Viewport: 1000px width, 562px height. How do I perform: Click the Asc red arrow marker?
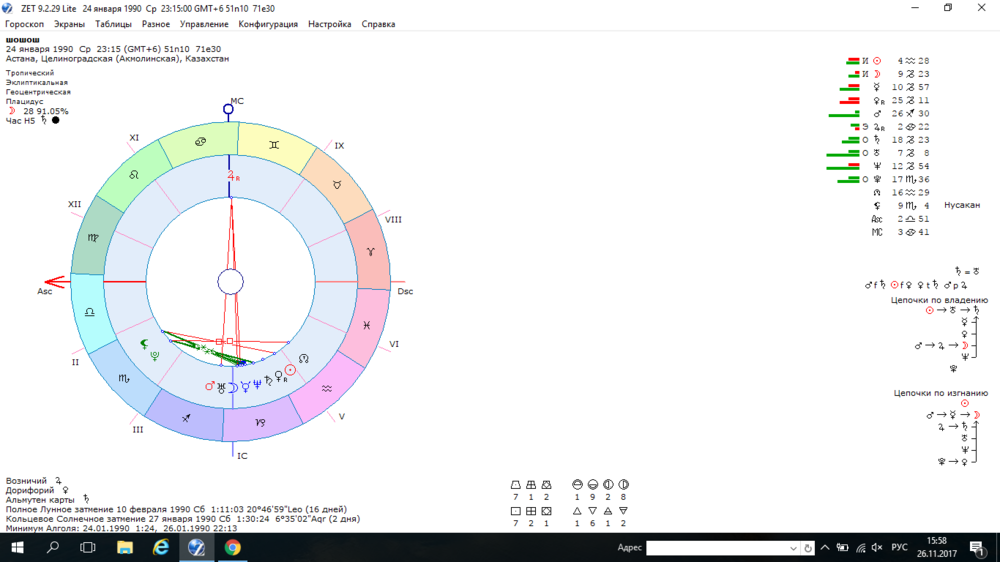point(55,281)
